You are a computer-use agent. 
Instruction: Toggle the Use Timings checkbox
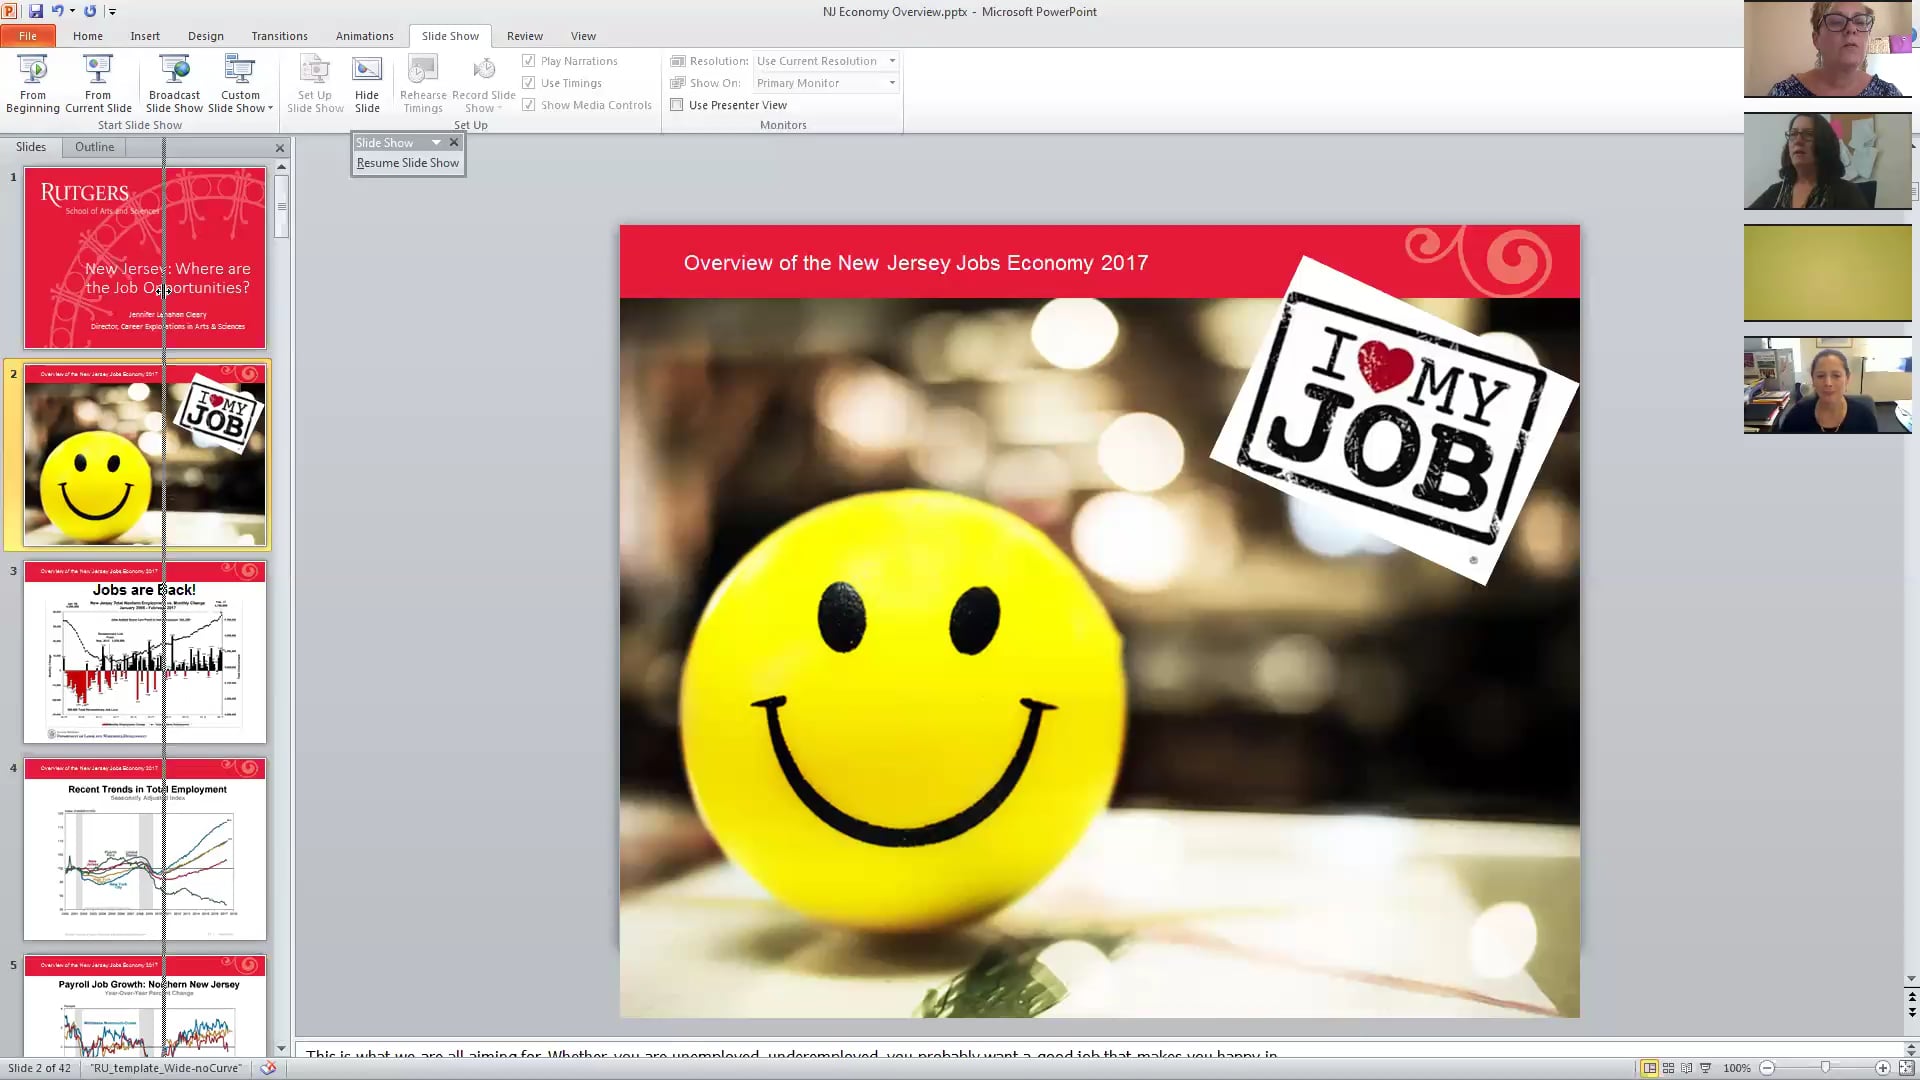pos(529,82)
